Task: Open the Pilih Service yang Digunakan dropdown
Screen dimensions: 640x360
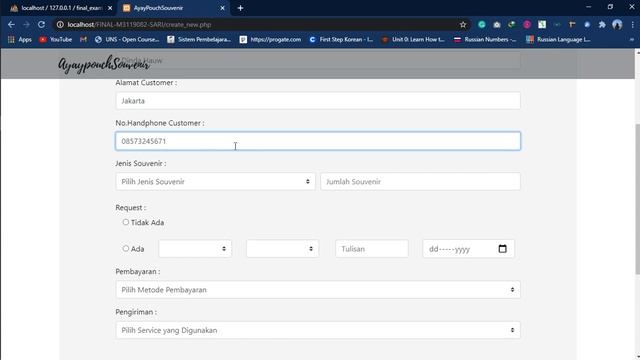Action: pos(318,330)
